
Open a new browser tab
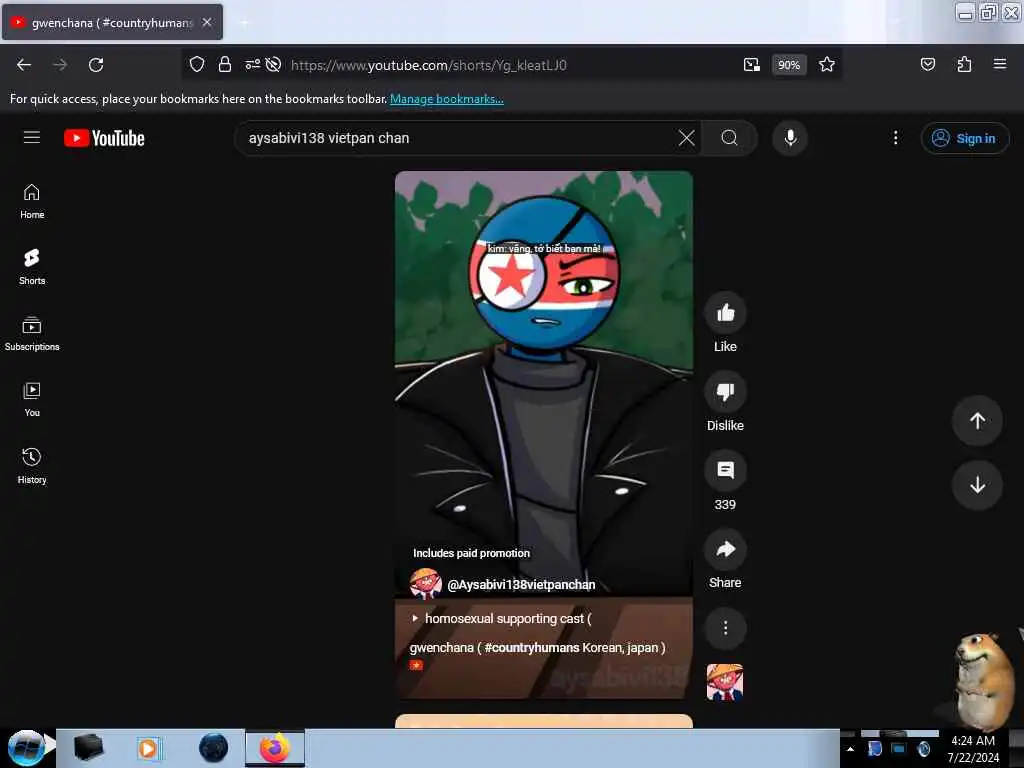(244, 23)
